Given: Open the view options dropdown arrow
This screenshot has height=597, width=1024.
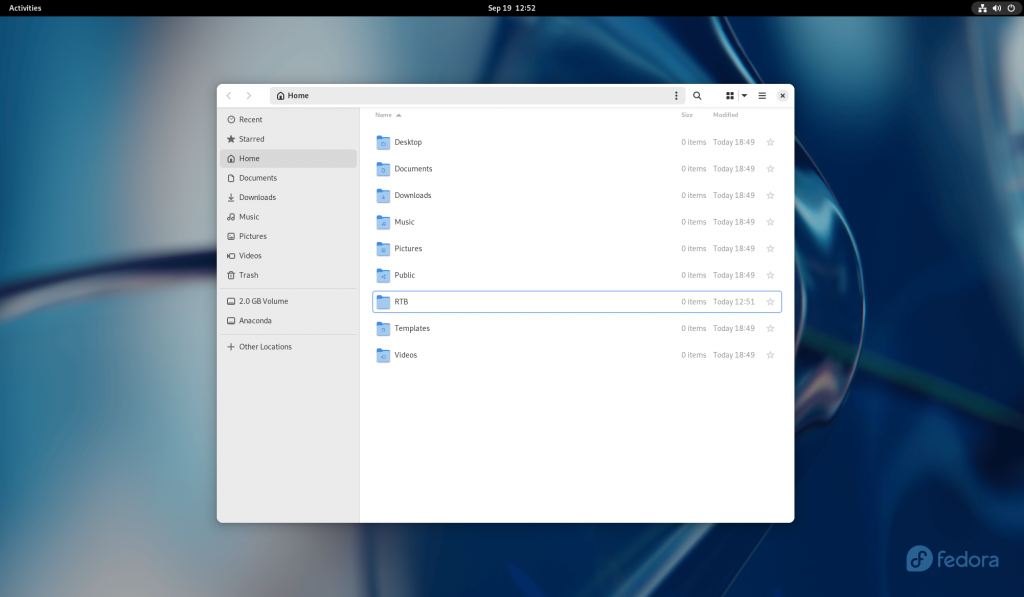Looking at the screenshot, I should [743, 95].
